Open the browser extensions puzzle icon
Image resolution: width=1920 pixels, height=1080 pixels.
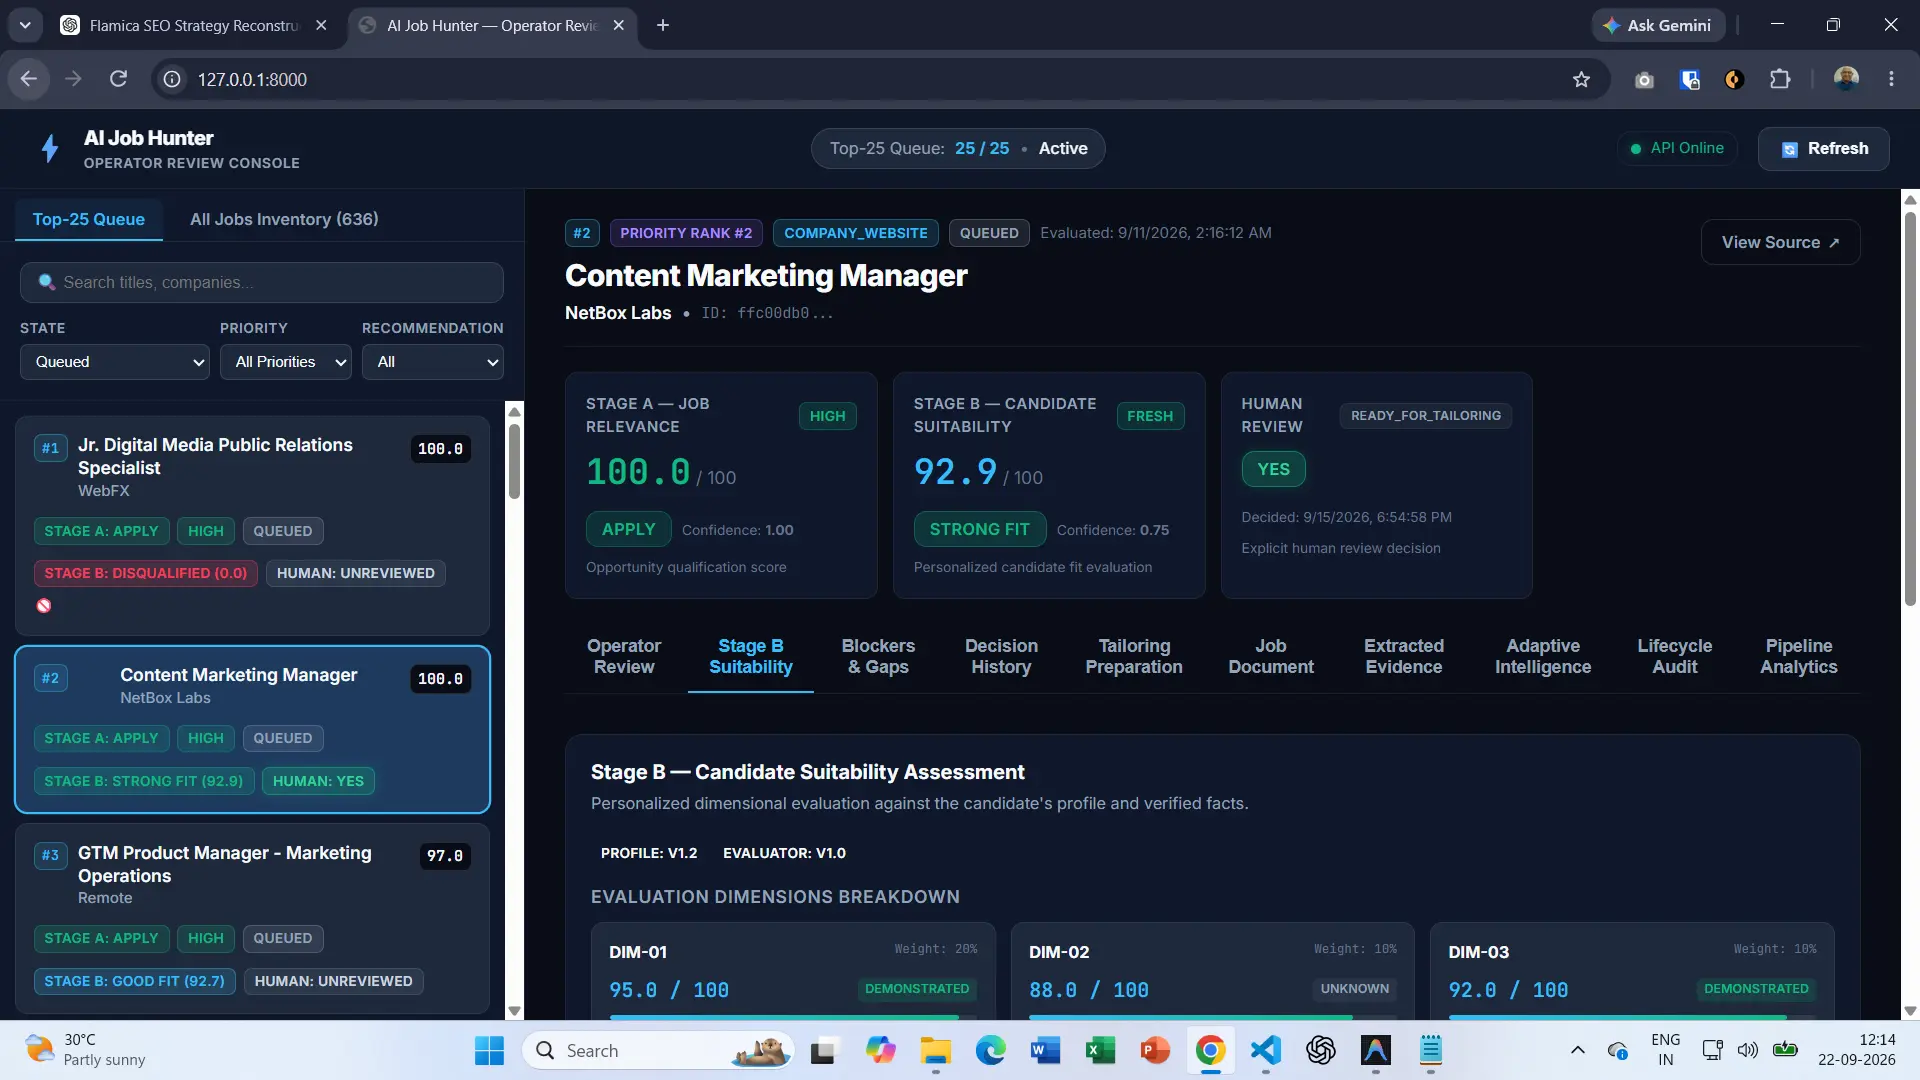(1780, 79)
